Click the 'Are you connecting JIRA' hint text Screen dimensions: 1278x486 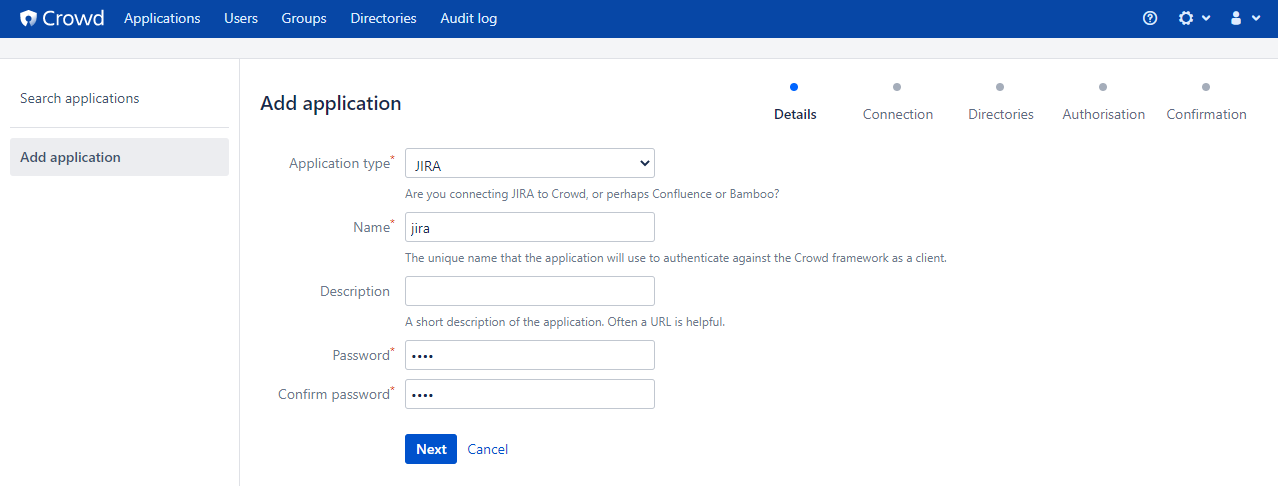(592, 194)
